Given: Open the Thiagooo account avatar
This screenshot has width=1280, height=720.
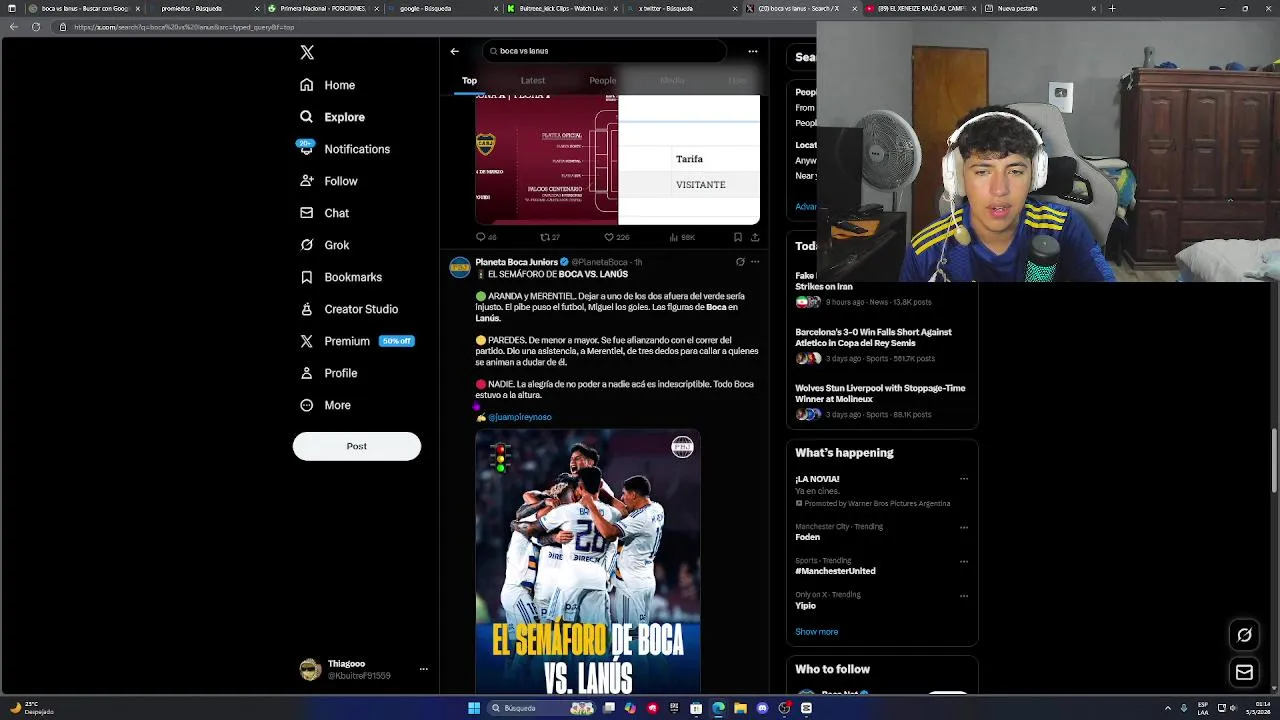Looking at the screenshot, I should click(x=310, y=669).
